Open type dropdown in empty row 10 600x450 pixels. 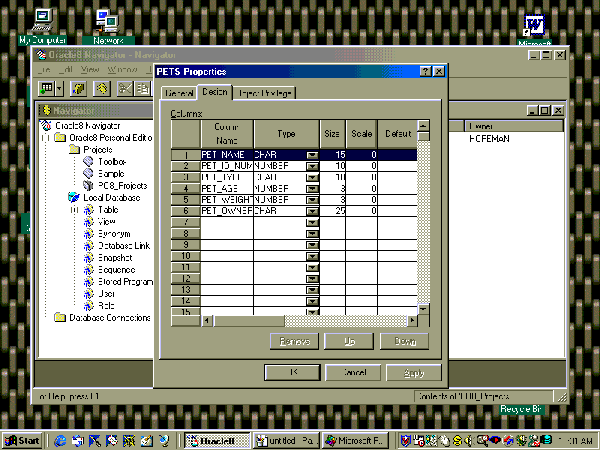click(x=313, y=256)
